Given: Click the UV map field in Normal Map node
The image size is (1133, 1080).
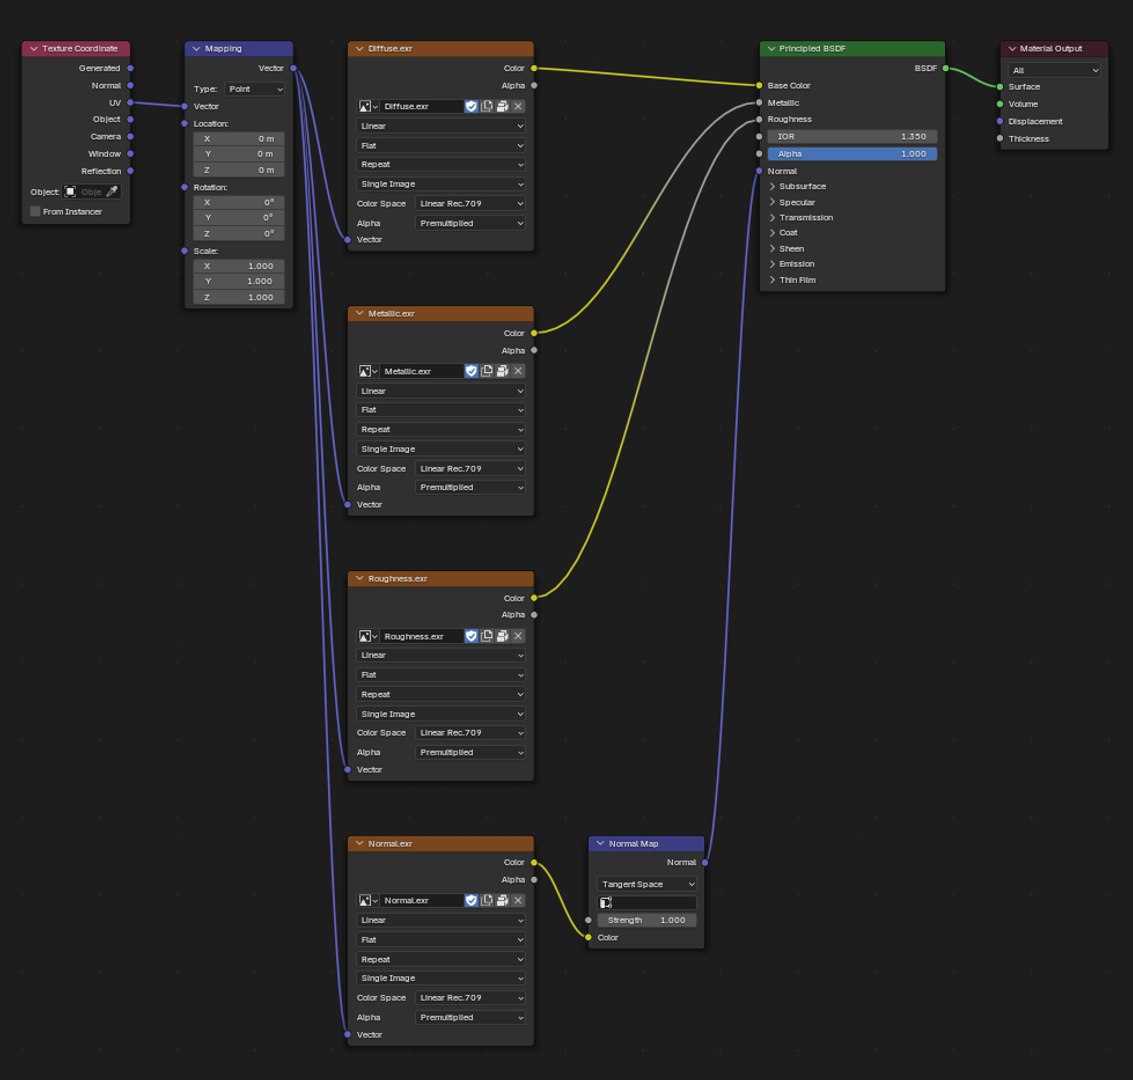Looking at the screenshot, I should tap(647, 902).
